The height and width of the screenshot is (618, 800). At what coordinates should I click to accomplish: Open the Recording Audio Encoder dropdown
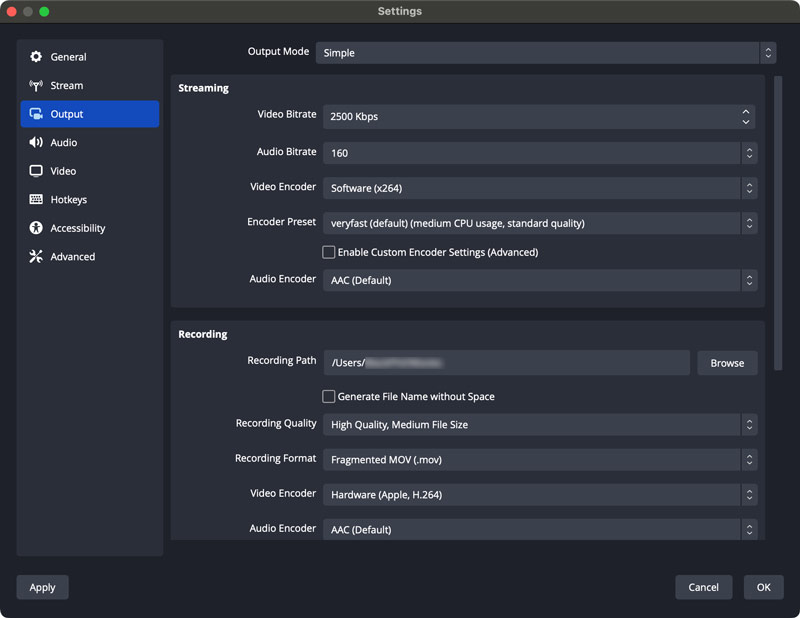pos(540,530)
